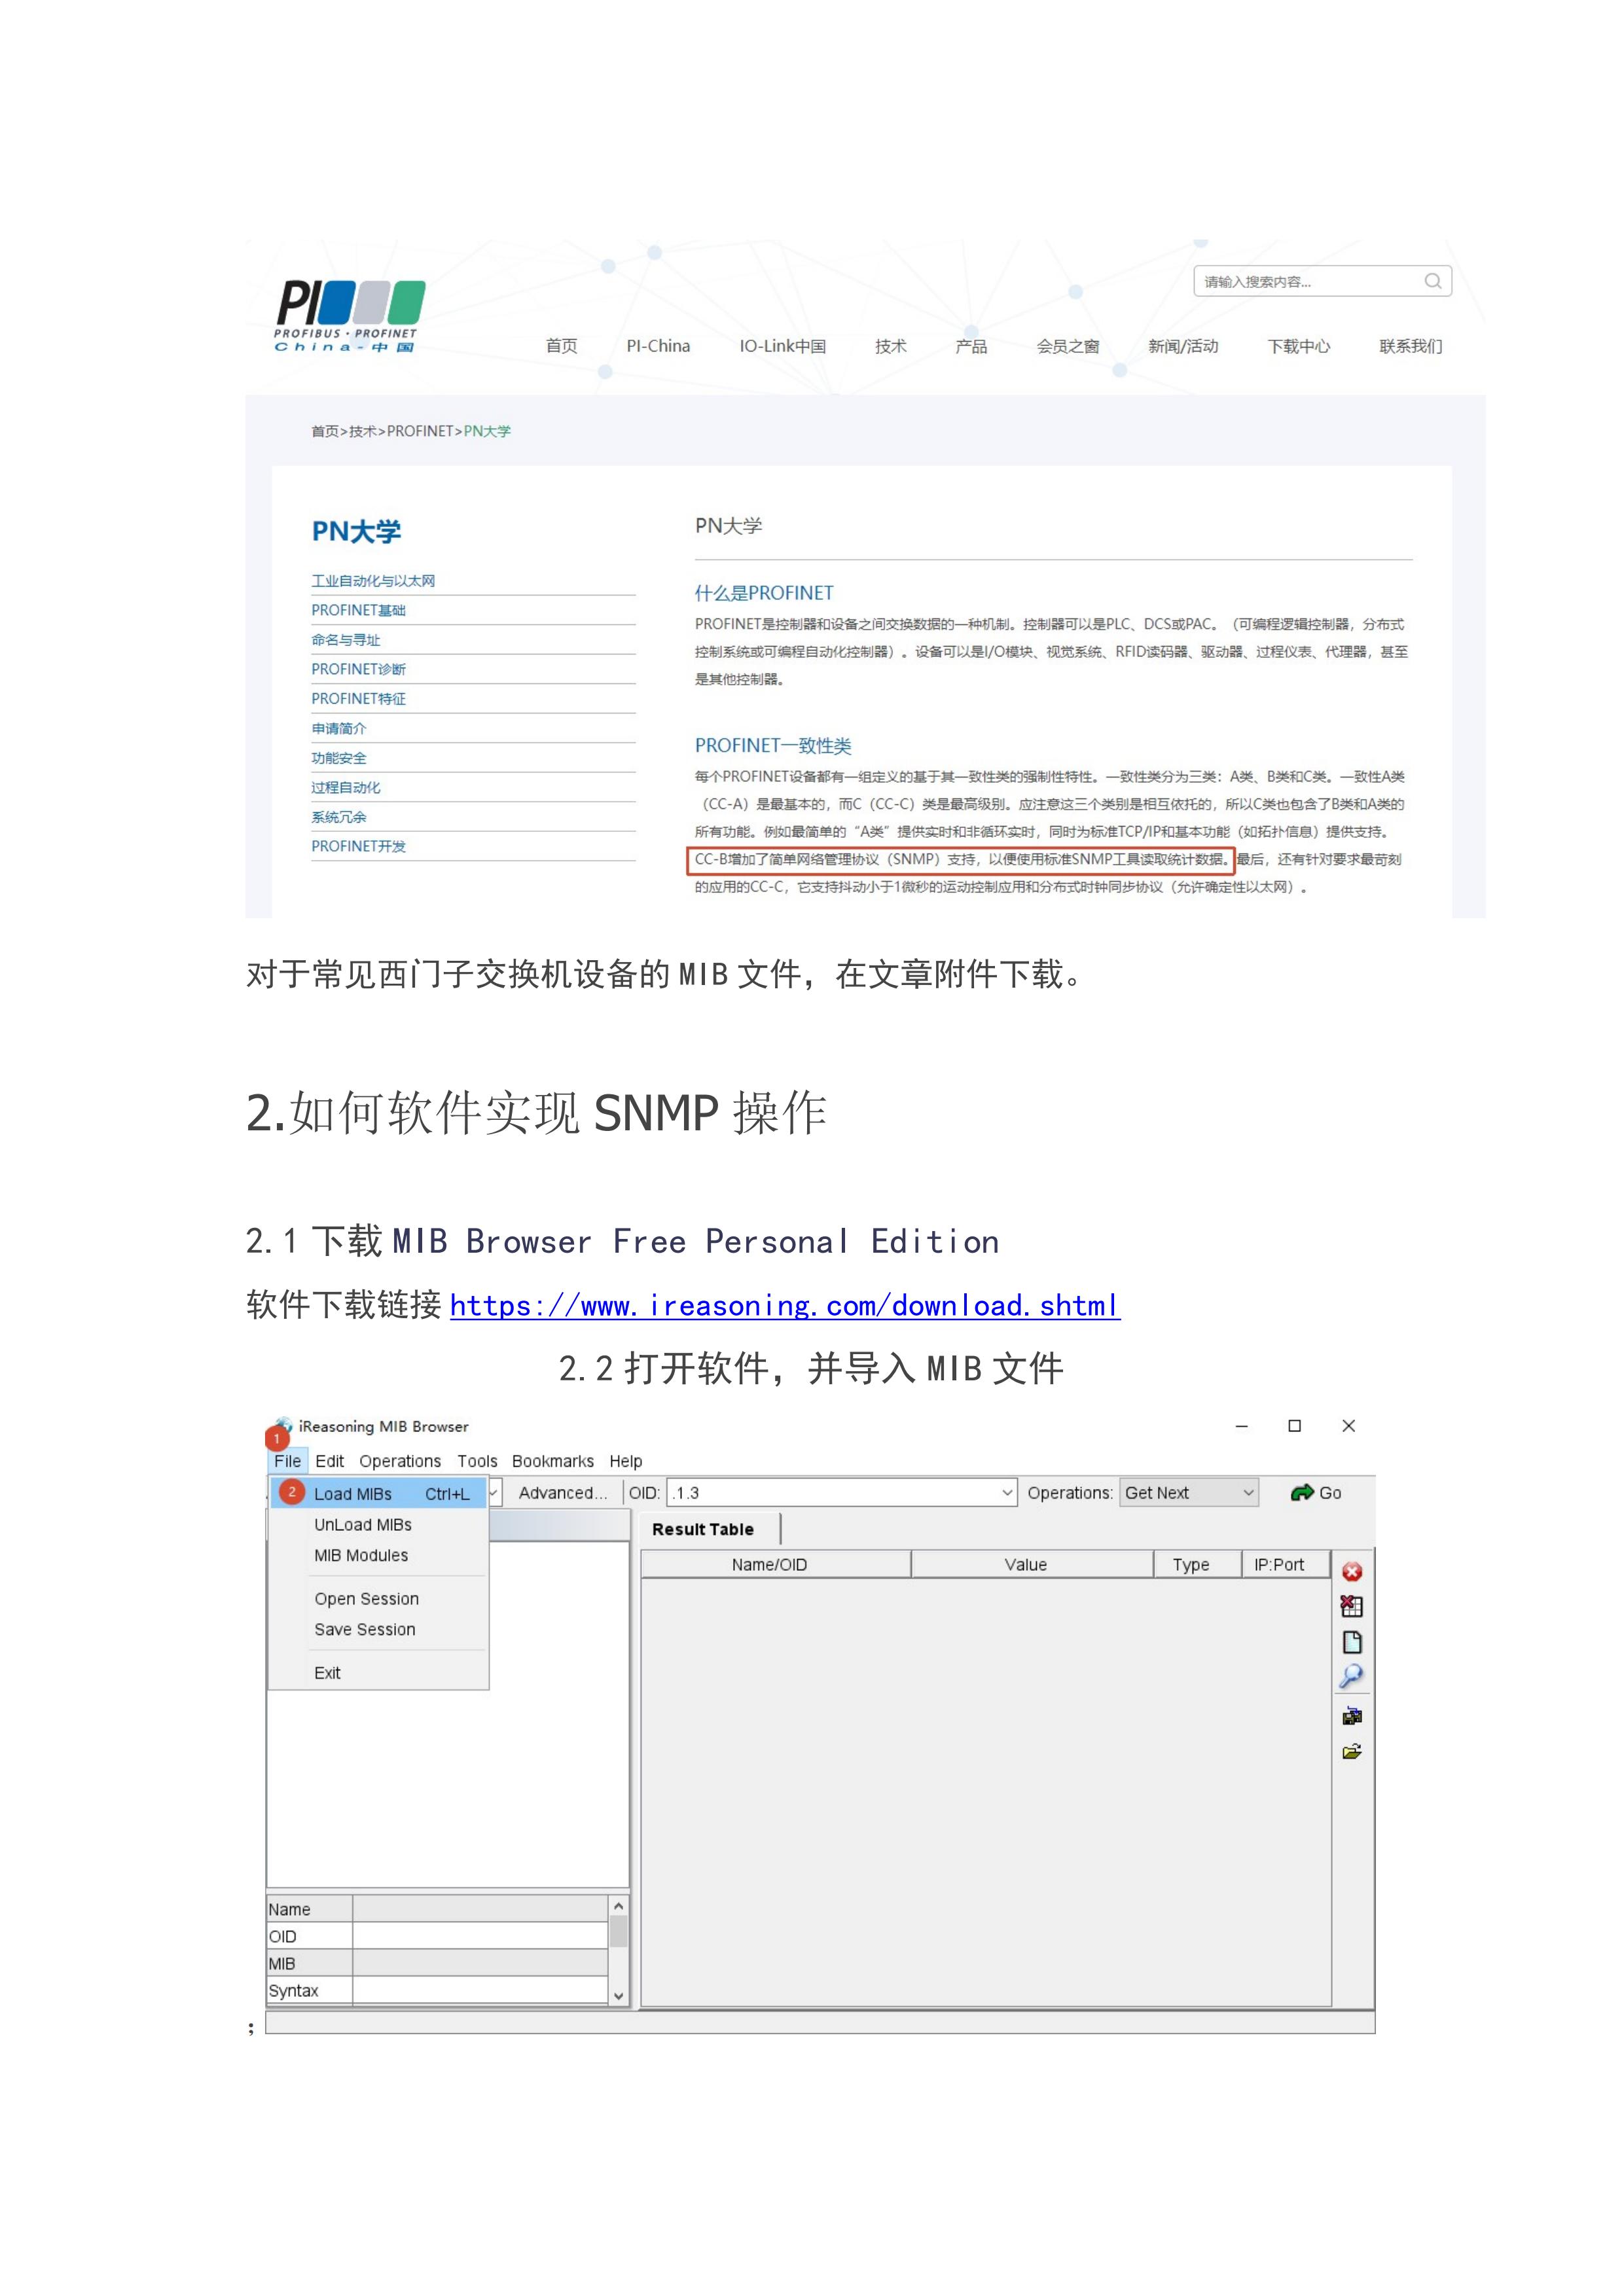
Task: Open the Edit menu
Action: (x=329, y=1461)
